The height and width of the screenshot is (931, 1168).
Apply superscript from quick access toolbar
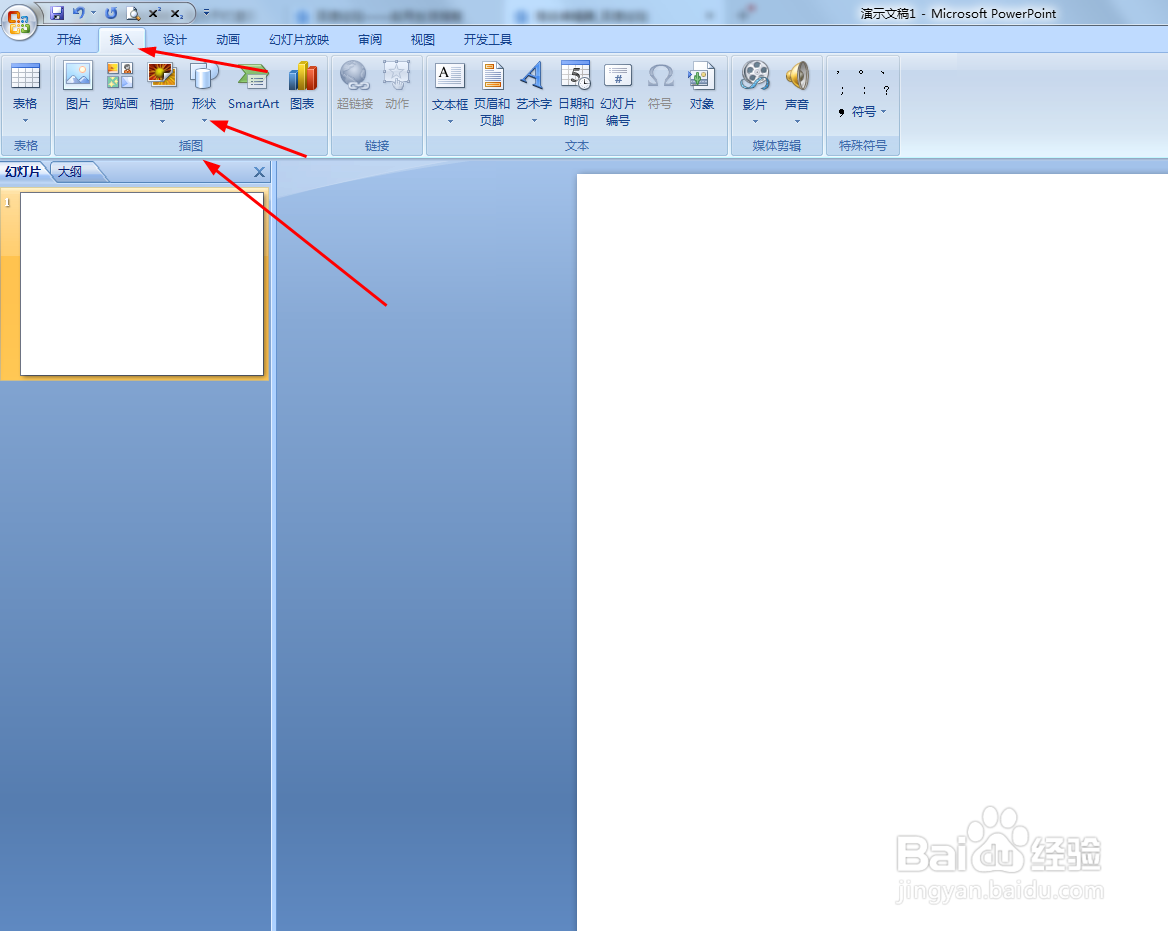155,13
